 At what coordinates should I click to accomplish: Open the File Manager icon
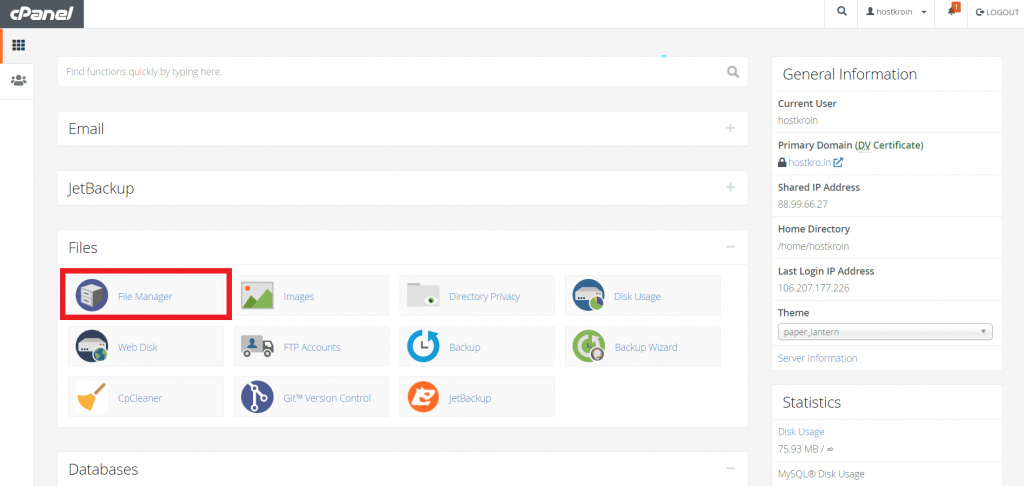(x=91, y=296)
